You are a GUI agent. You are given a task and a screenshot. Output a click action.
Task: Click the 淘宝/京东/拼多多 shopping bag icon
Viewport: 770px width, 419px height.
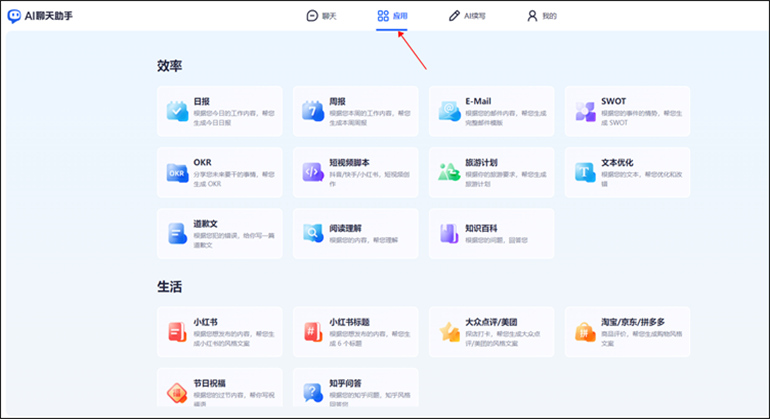[x=585, y=332]
